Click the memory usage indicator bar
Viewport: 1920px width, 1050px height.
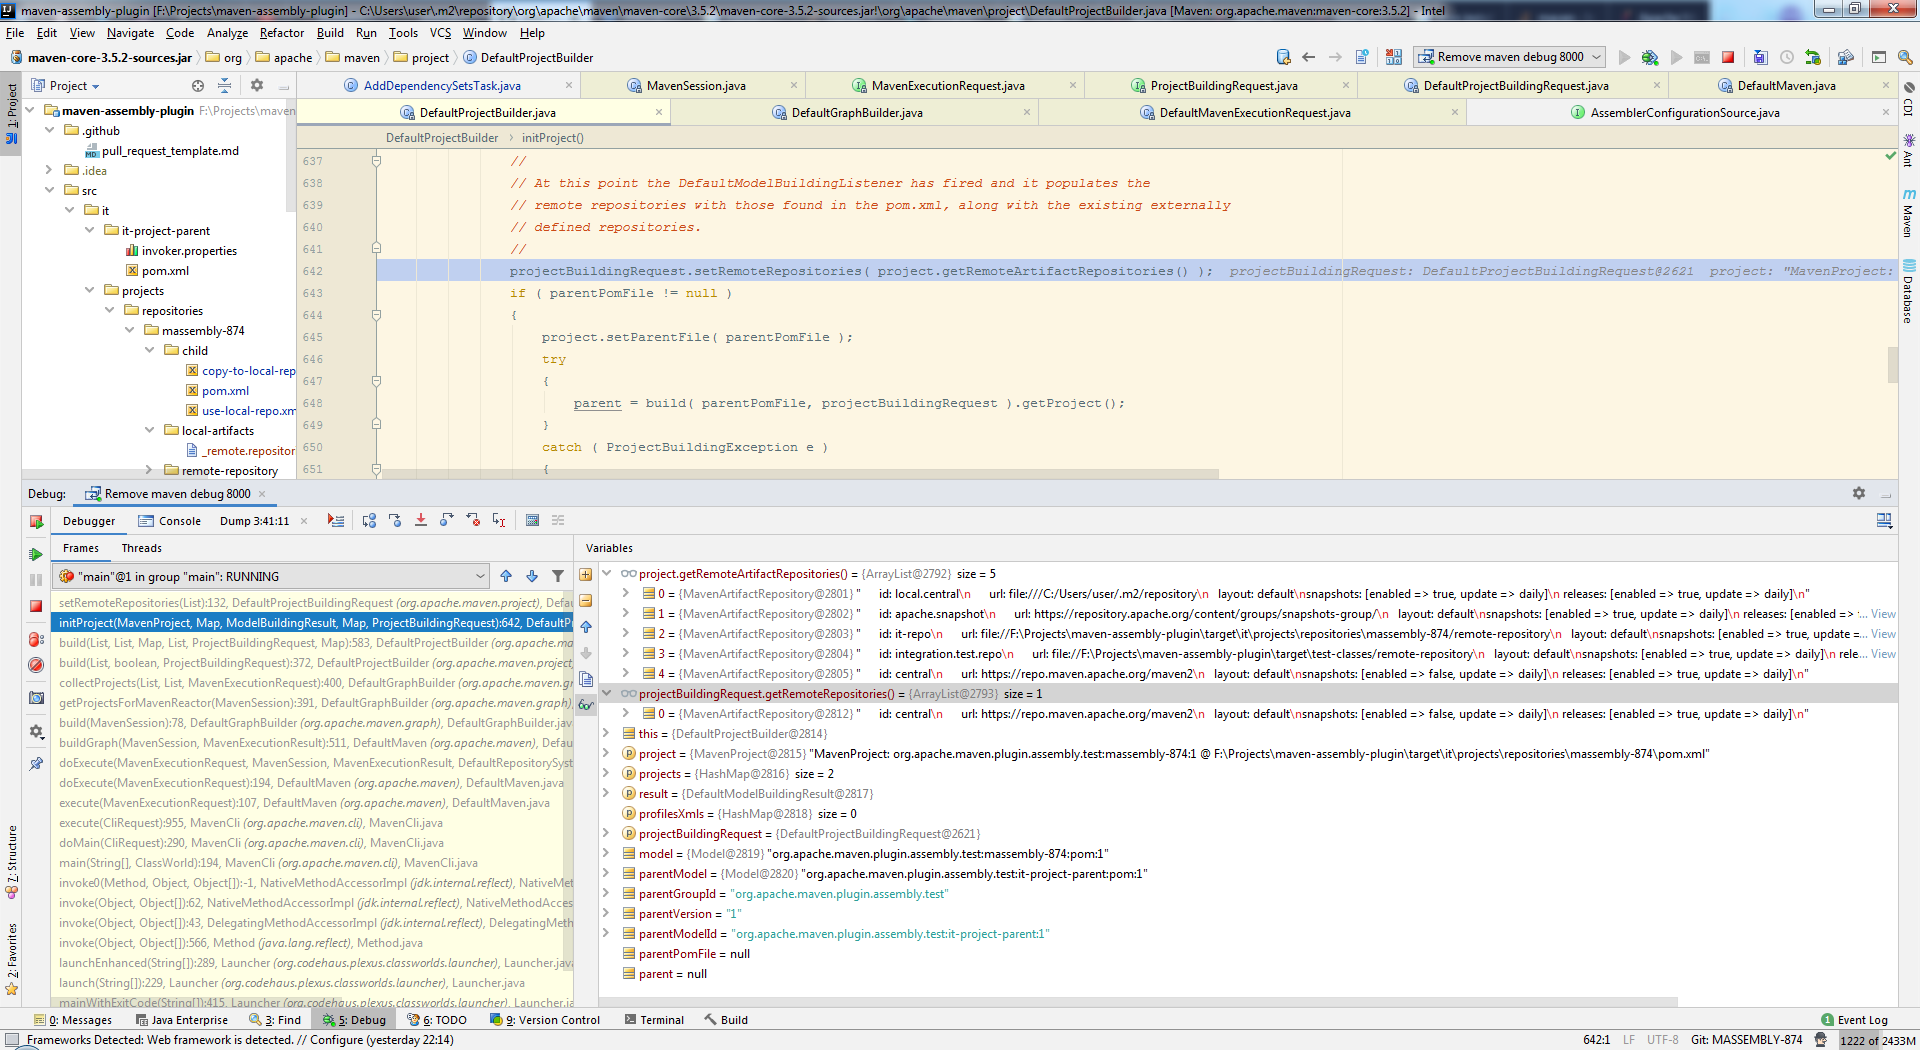[1877, 1040]
